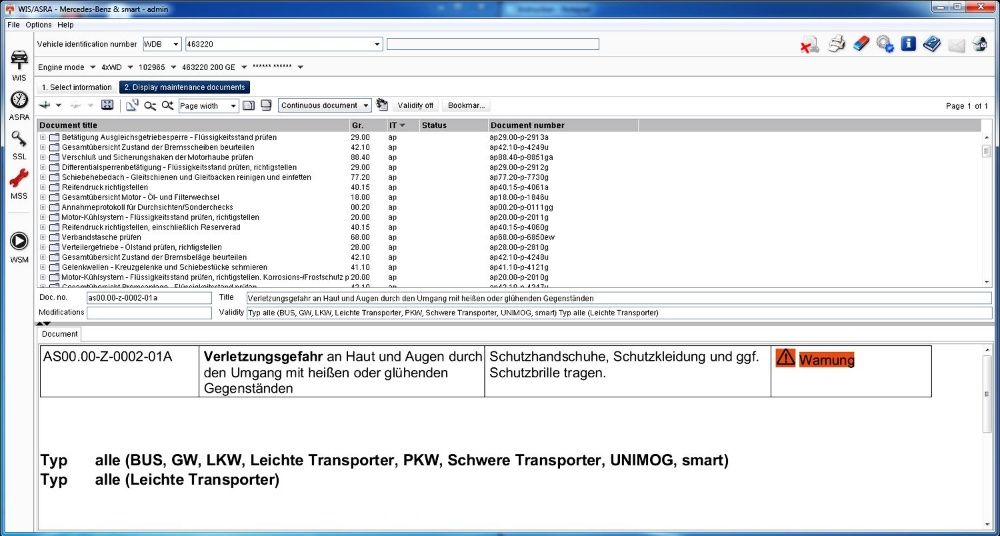The image size is (1000, 536).
Task: Open the MSS wrench module
Action: 19,184
